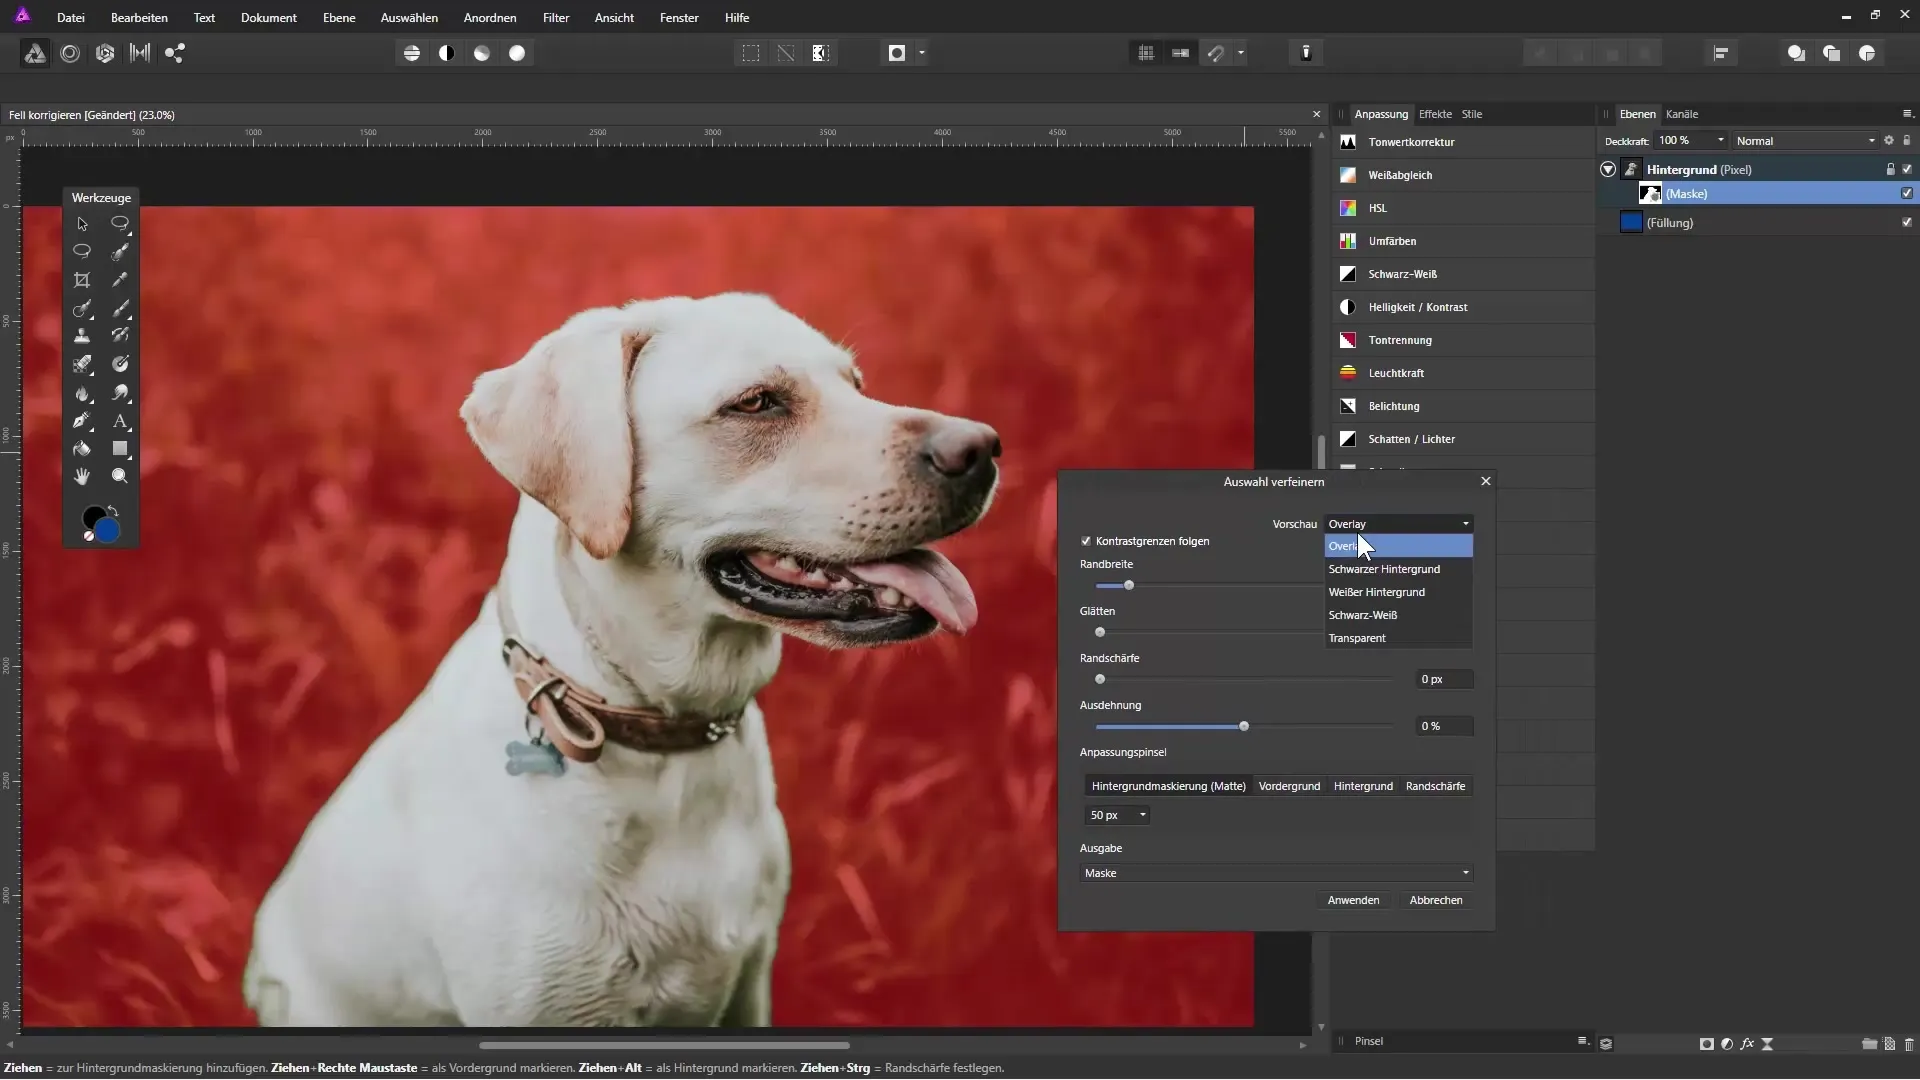Toggle visibility of Maske layer
The height and width of the screenshot is (1080, 1920).
1907,193
